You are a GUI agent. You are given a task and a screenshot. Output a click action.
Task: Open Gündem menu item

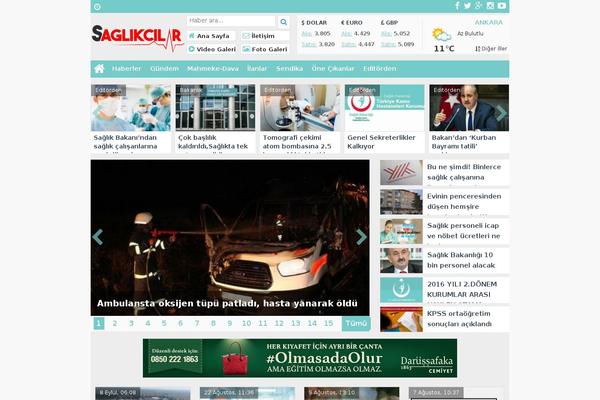165,69
